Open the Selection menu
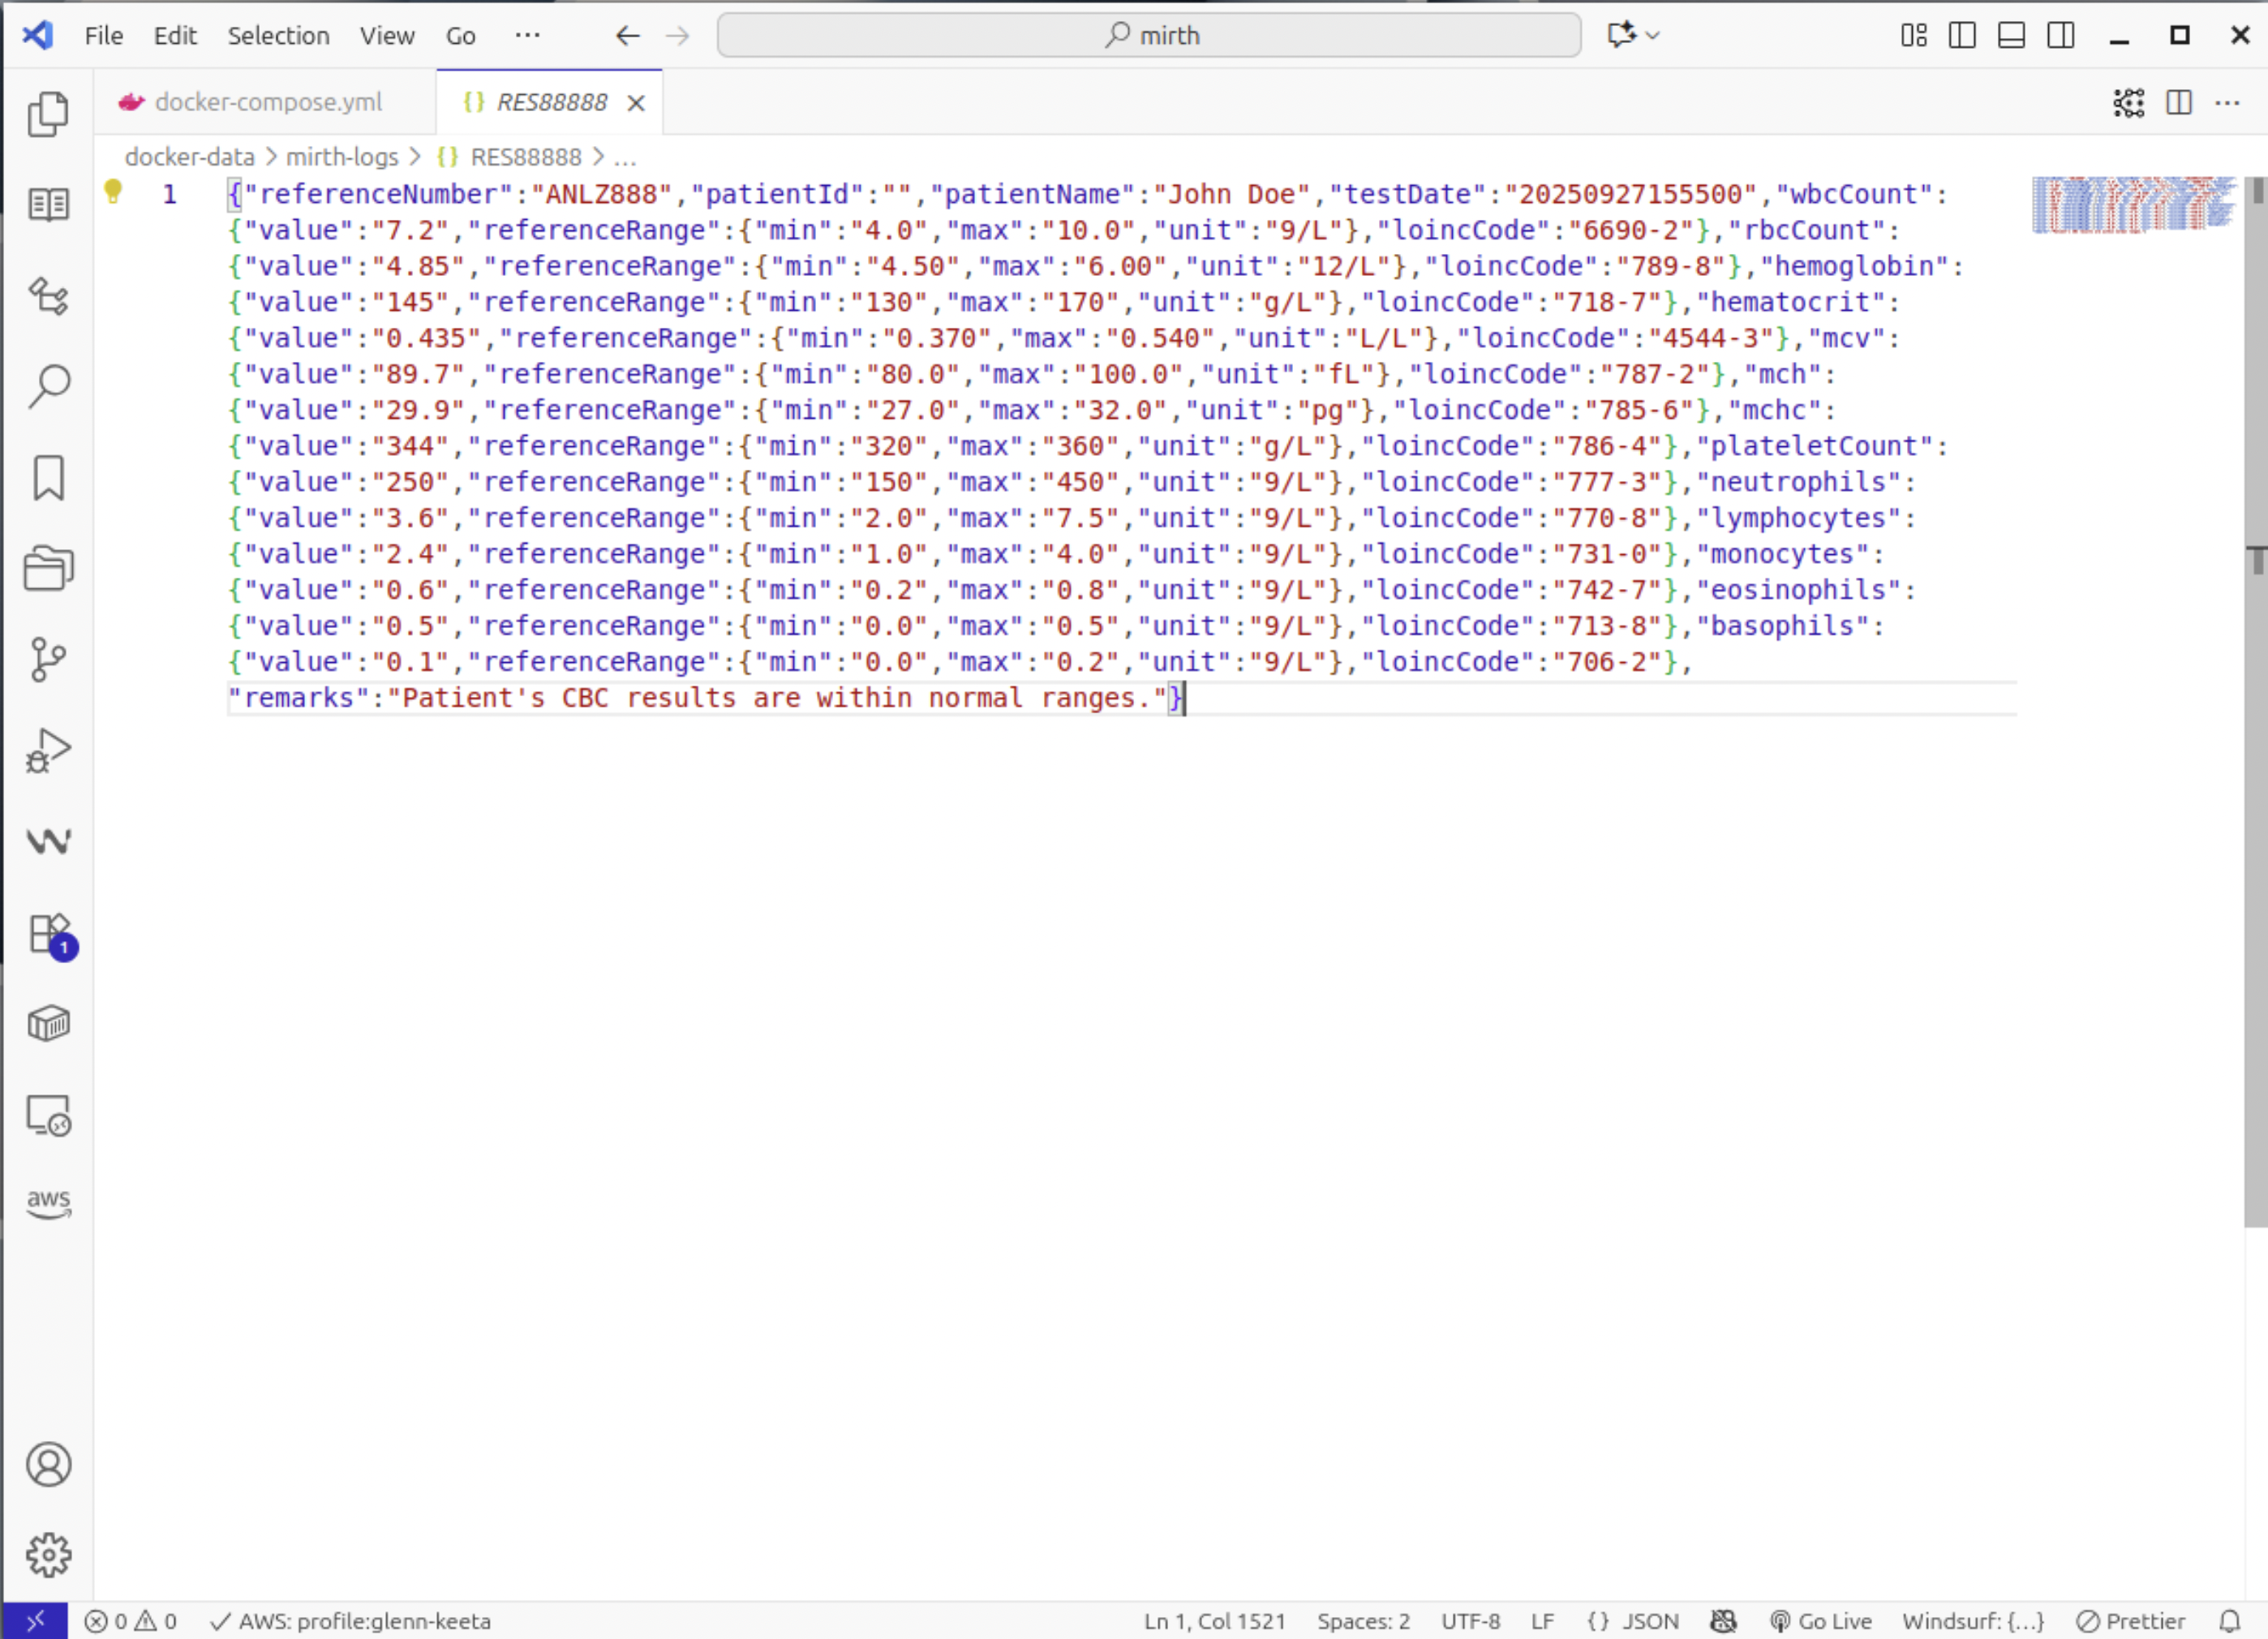Viewport: 2268px width, 1639px height. (x=278, y=35)
